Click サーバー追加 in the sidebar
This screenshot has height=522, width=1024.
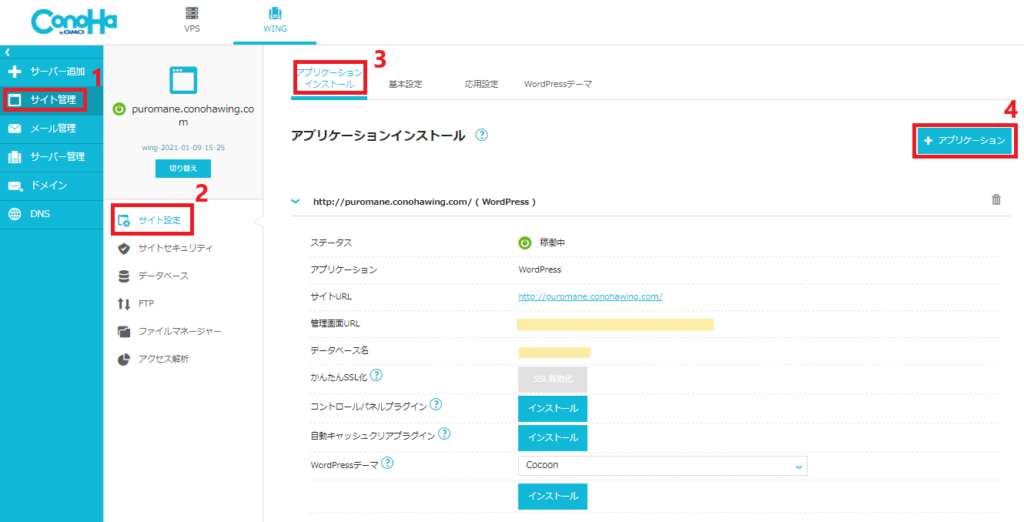(52, 71)
